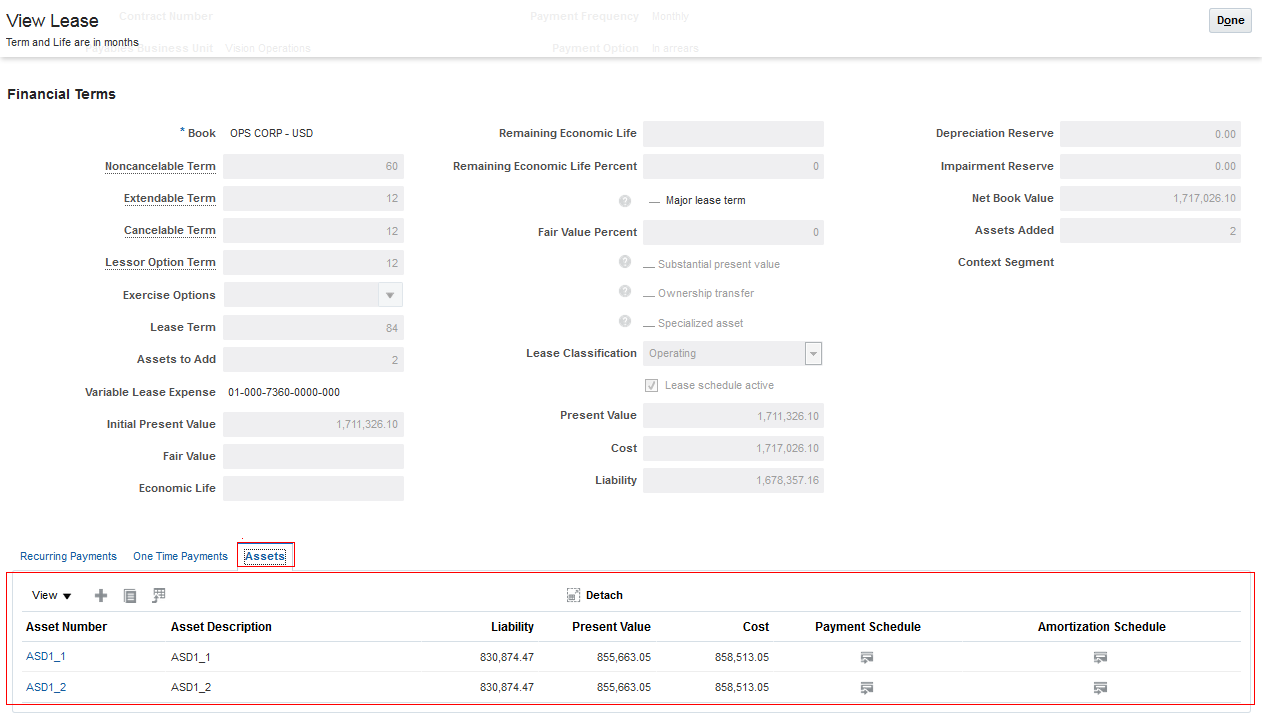The width and height of the screenshot is (1262, 714).
Task: Click the Assets to Add field
Action: coord(313,359)
